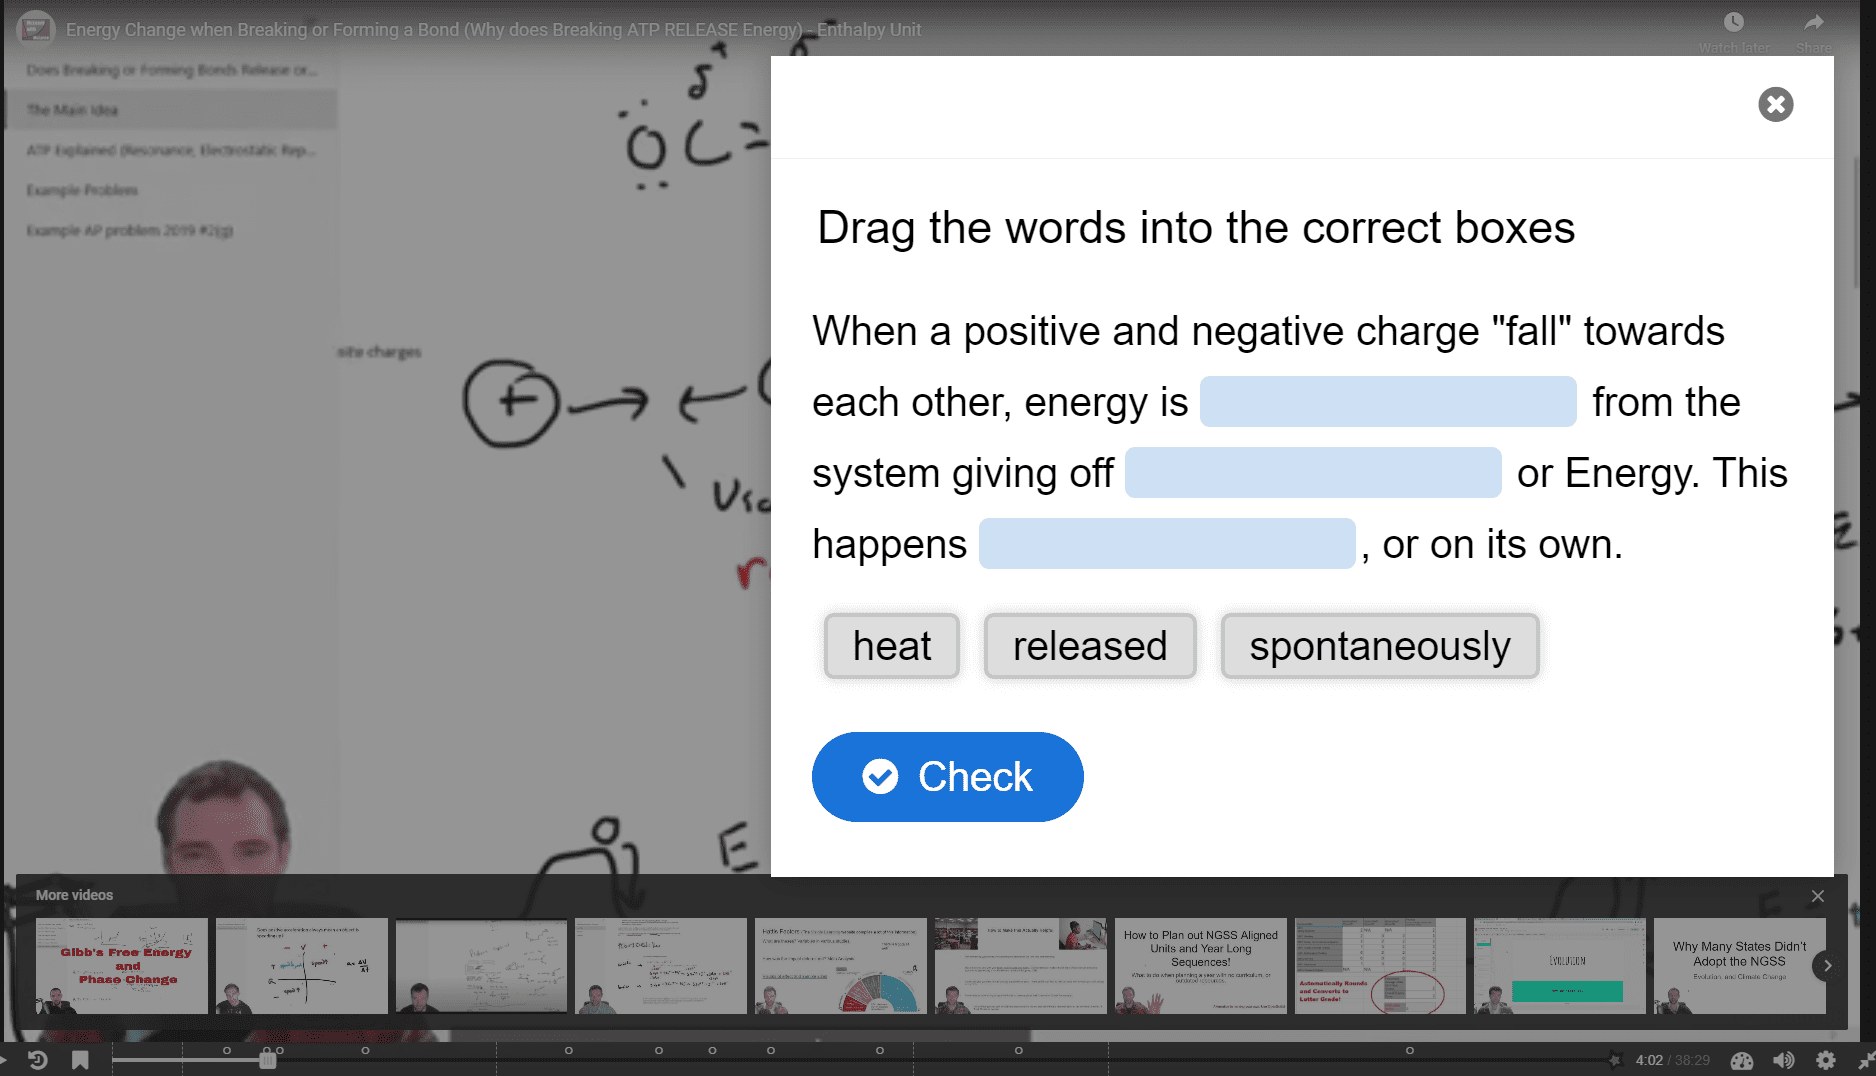Click the Watch later clock icon
This screenshot has height=1076, width=1876.
click(x=1734, y=22)
